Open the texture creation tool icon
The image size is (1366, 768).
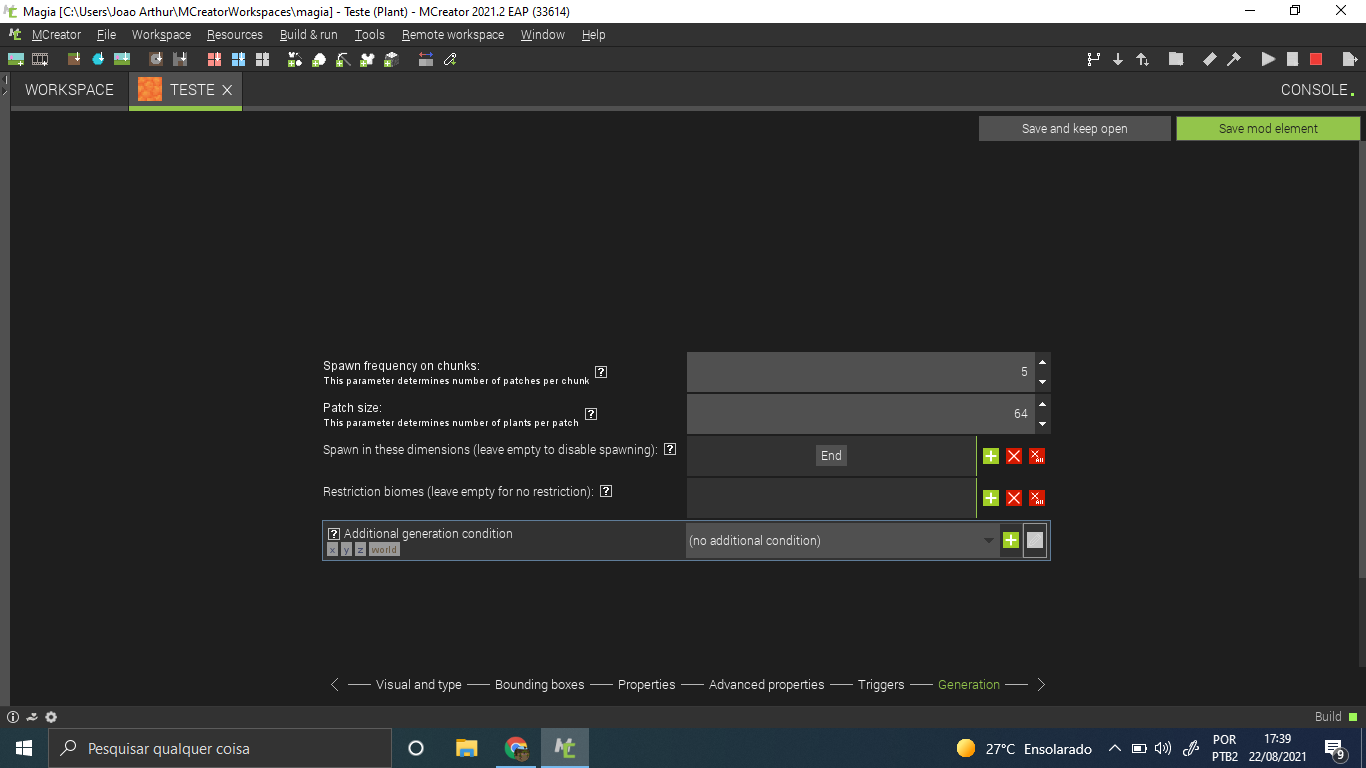(450, 59)
